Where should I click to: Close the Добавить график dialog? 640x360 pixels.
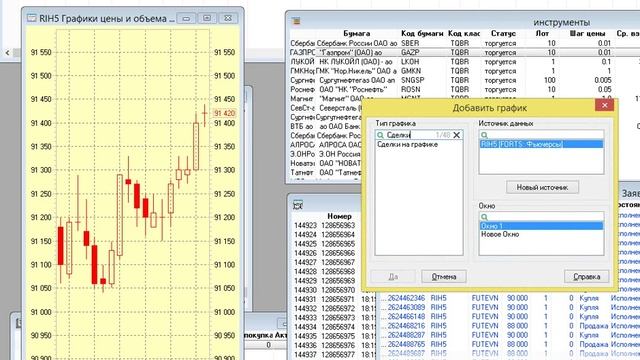pos(604,105)
